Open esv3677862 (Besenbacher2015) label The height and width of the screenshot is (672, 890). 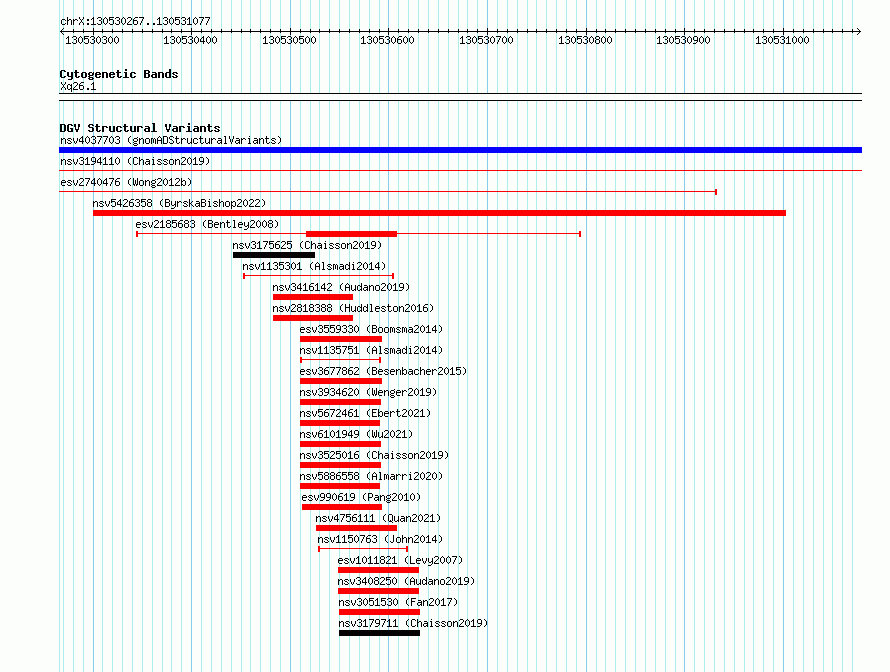coord(383,371)
